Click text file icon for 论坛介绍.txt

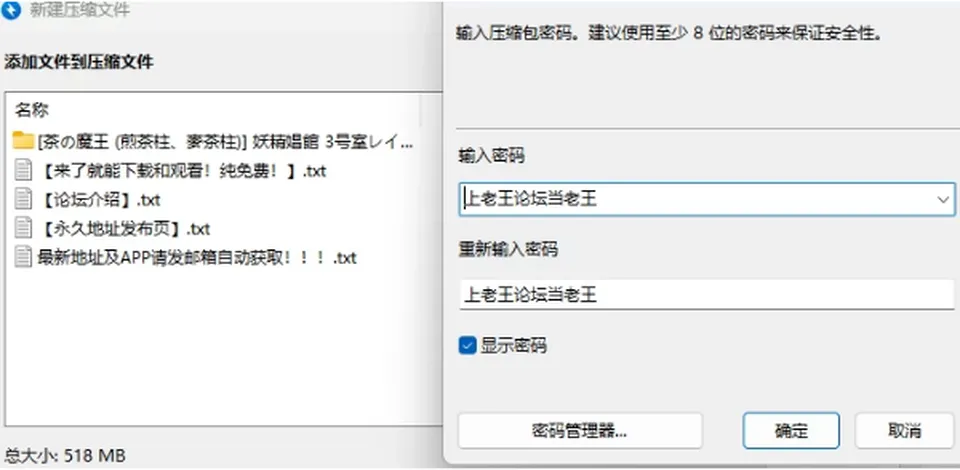coord(23,199)
